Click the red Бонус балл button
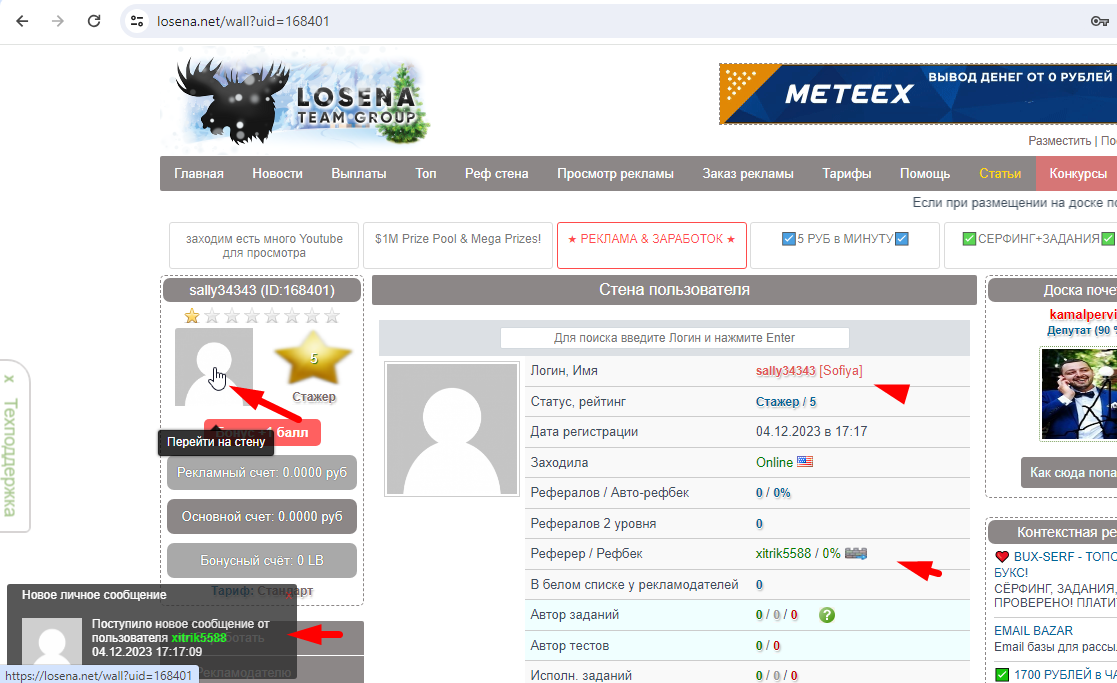Screen dimensions: 1117x683 click(262, 432)
